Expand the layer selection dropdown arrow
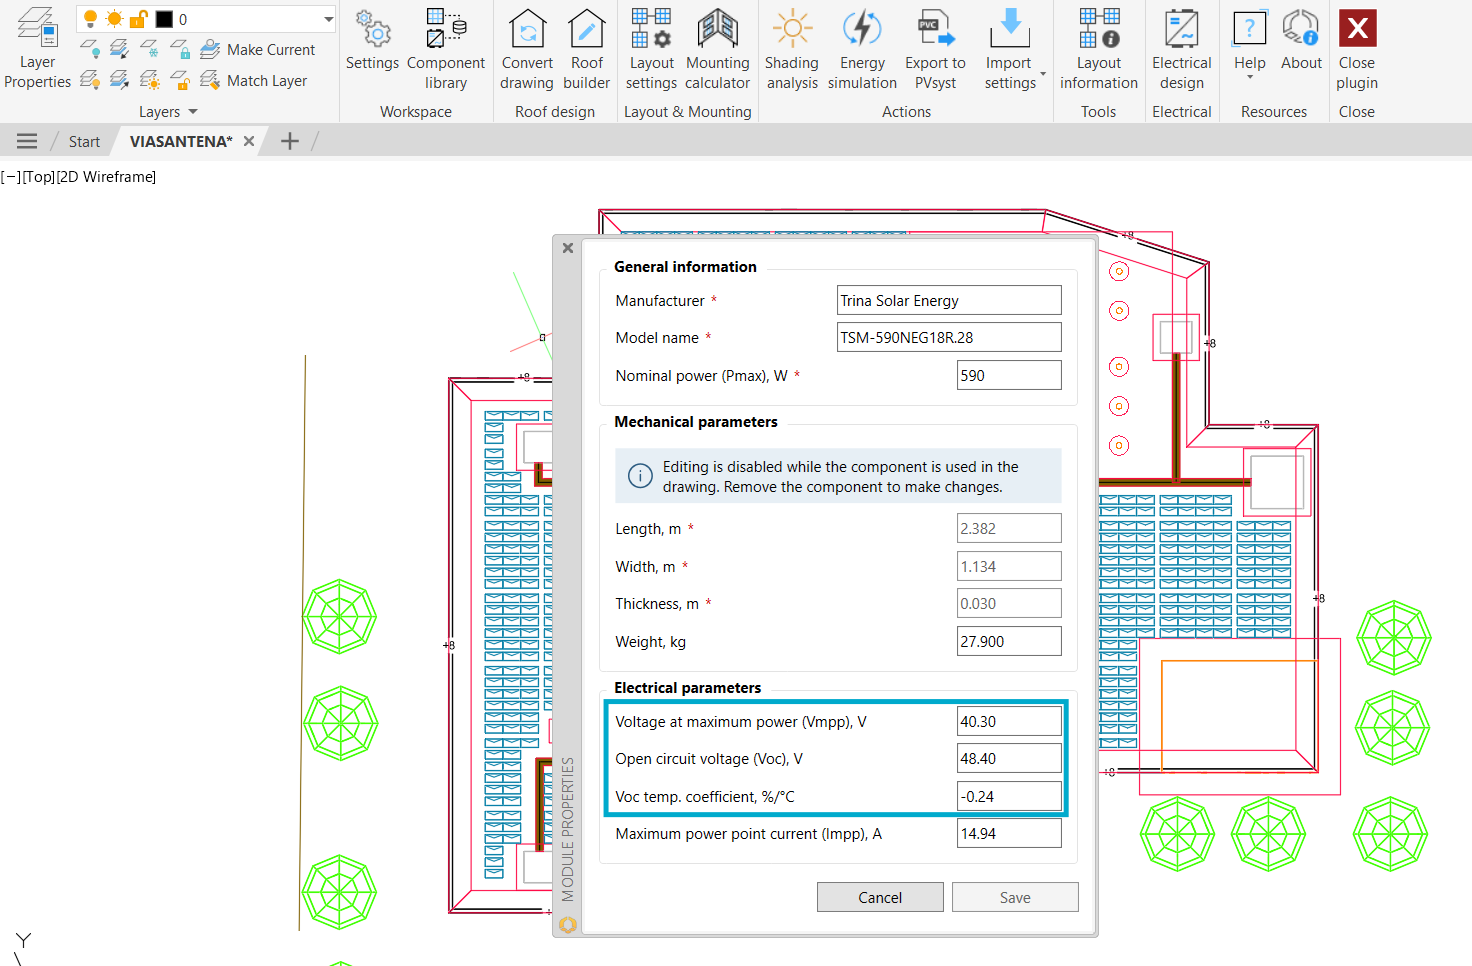Viewport: 1472px width, 966px height. [x=328, y=19]
